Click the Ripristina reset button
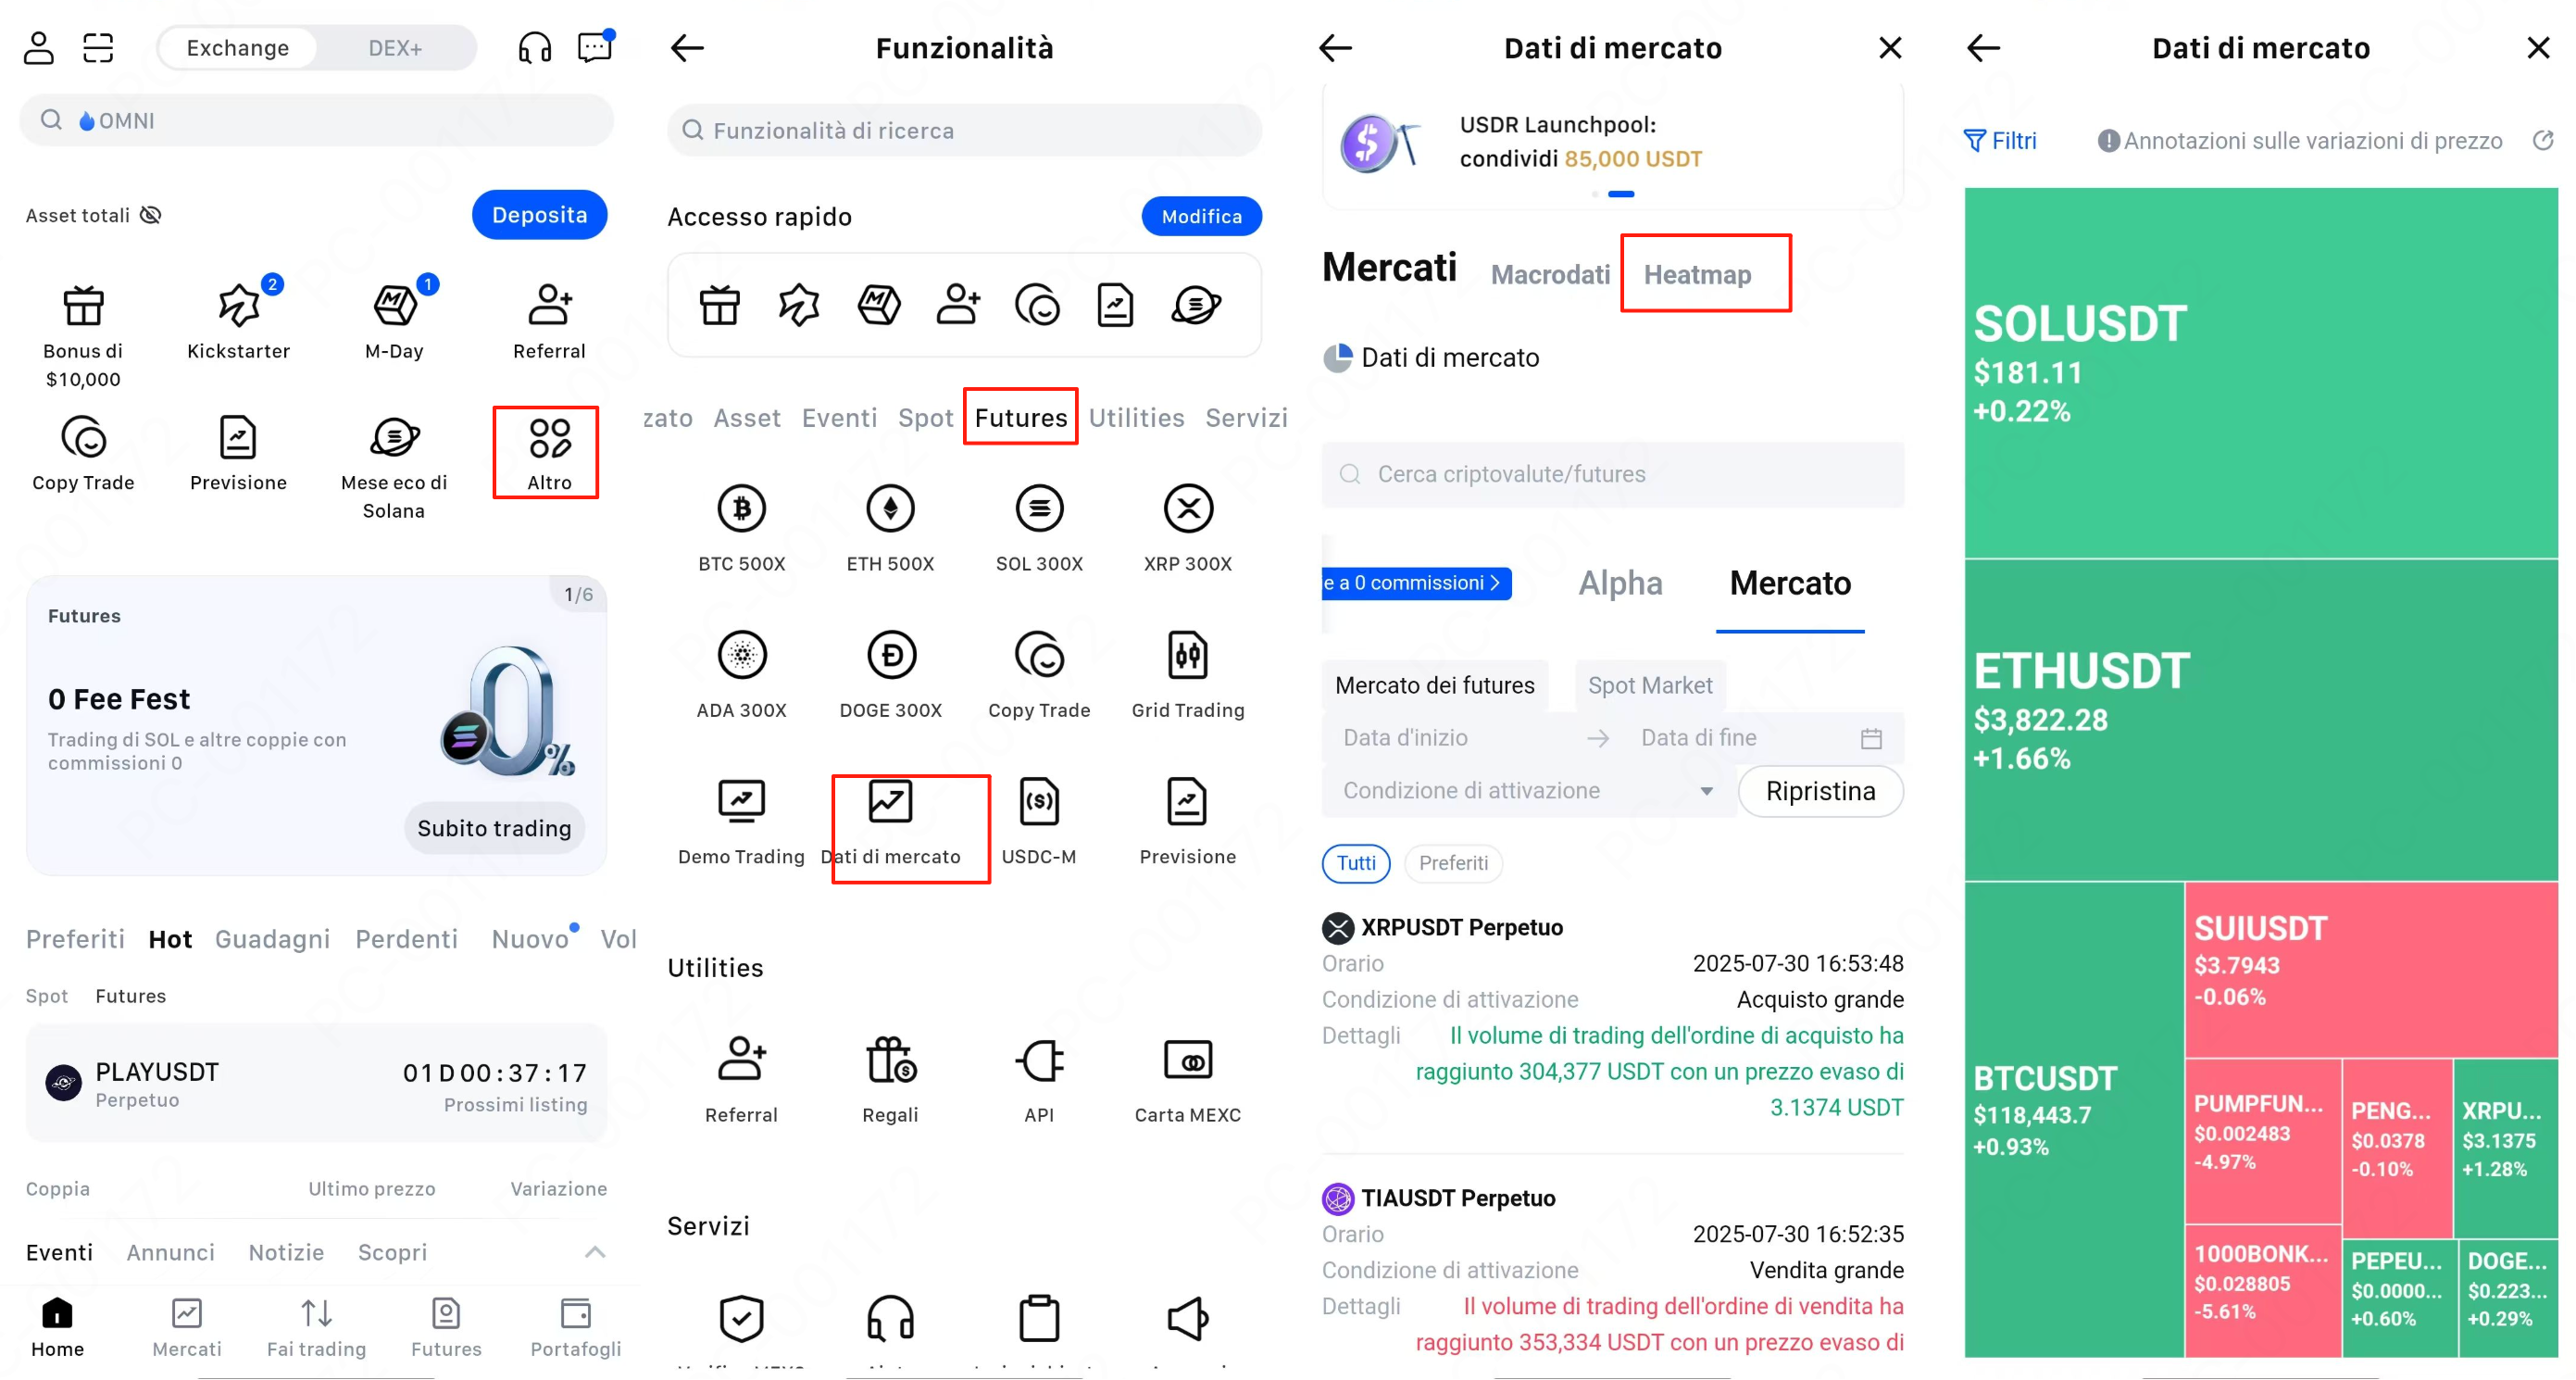This screenshot has height=1380, width=2576. (x=1820, y=791)
